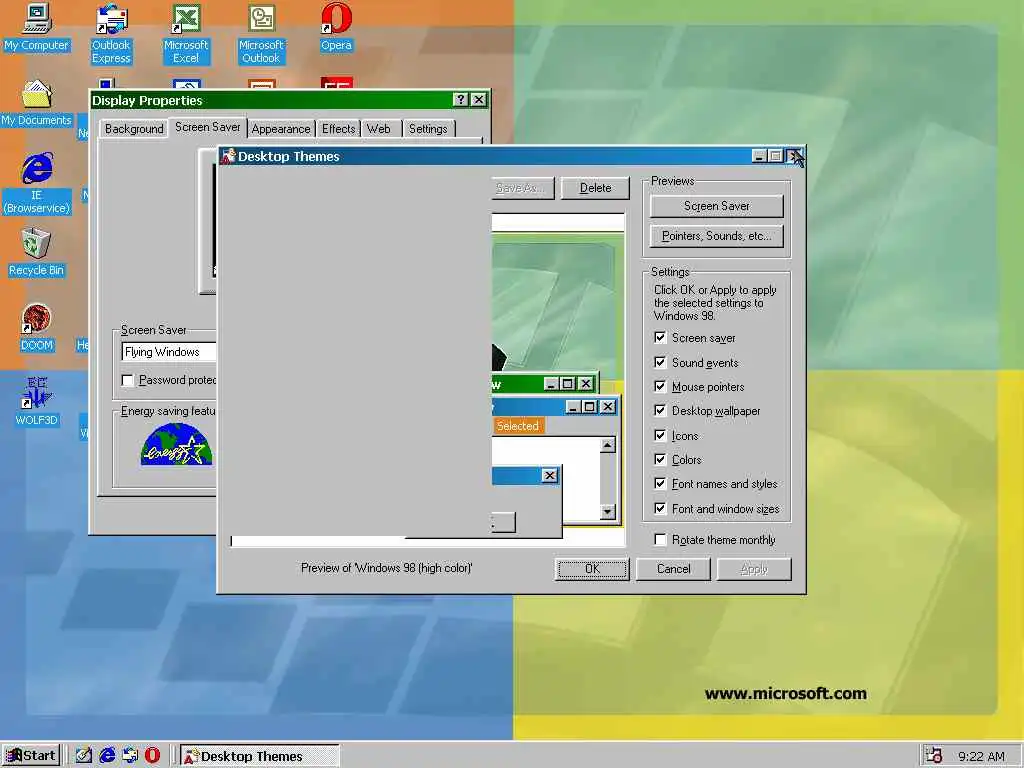
Task: Click the Desktop Themes taskbar button
Action: tap(259, 756)
